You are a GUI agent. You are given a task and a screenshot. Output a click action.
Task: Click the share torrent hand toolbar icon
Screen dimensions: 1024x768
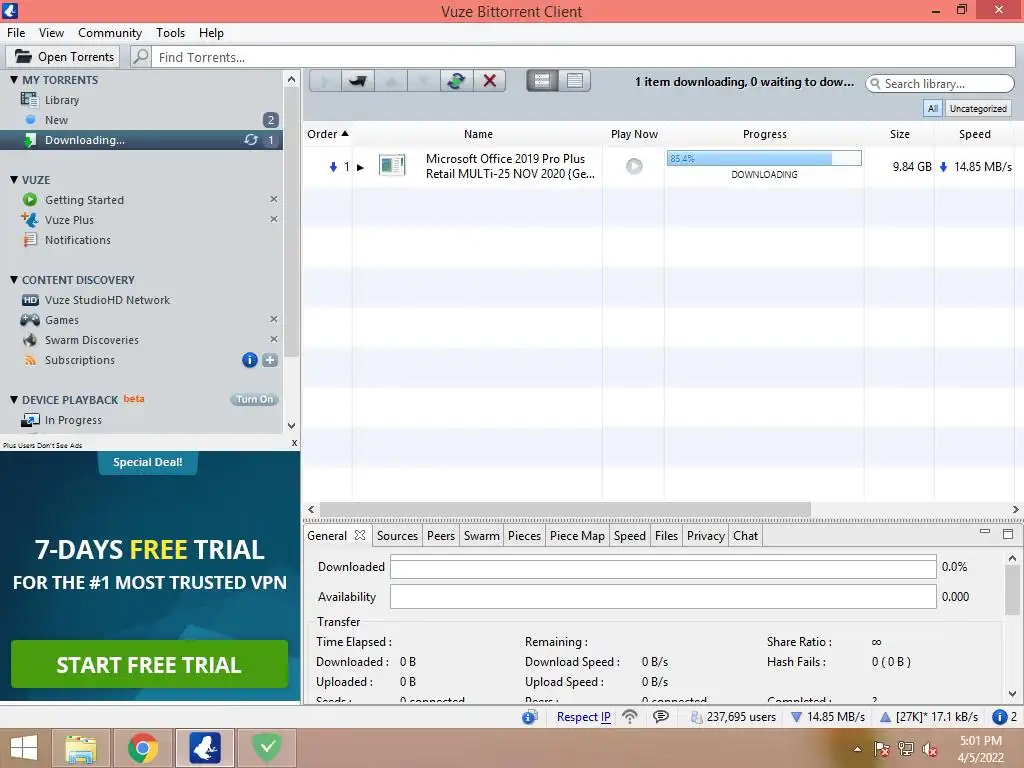pos(358,81)
